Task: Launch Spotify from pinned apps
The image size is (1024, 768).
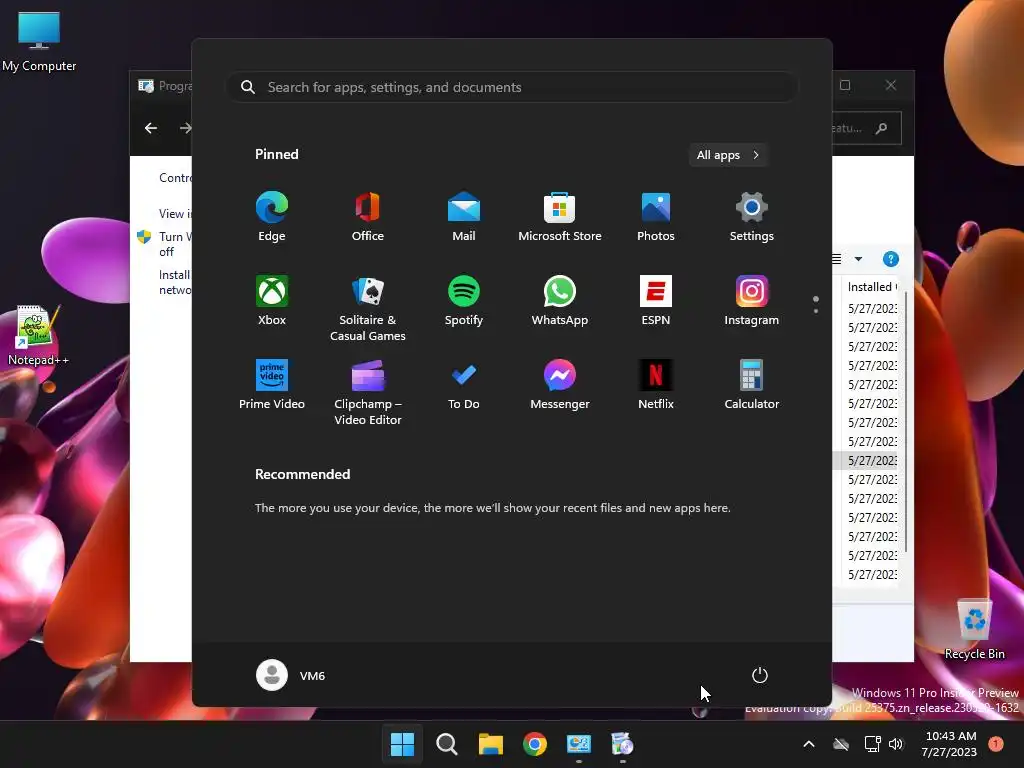Action: 464,301
